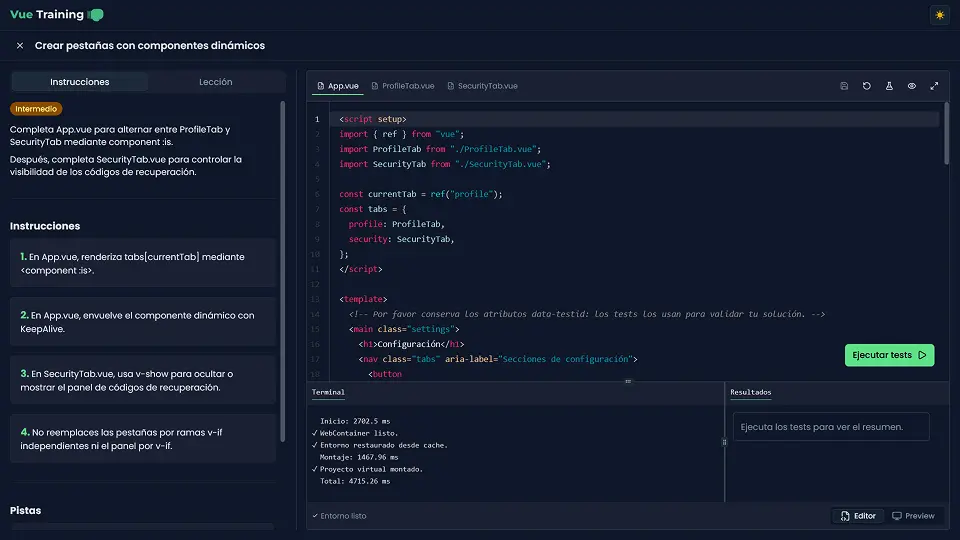
Task: Click the h1 Configuración code line
Action: (411, 344)
